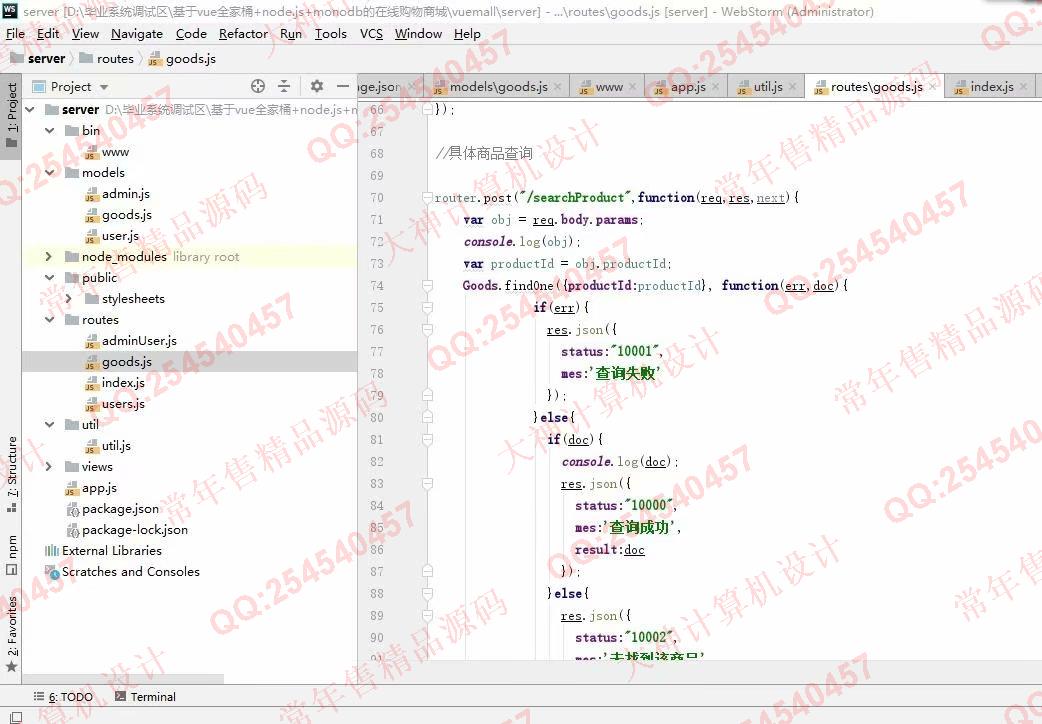Viewport: 1042px width, 724px height.
Task: Open the View menu
Action: [x=85, y=33]
